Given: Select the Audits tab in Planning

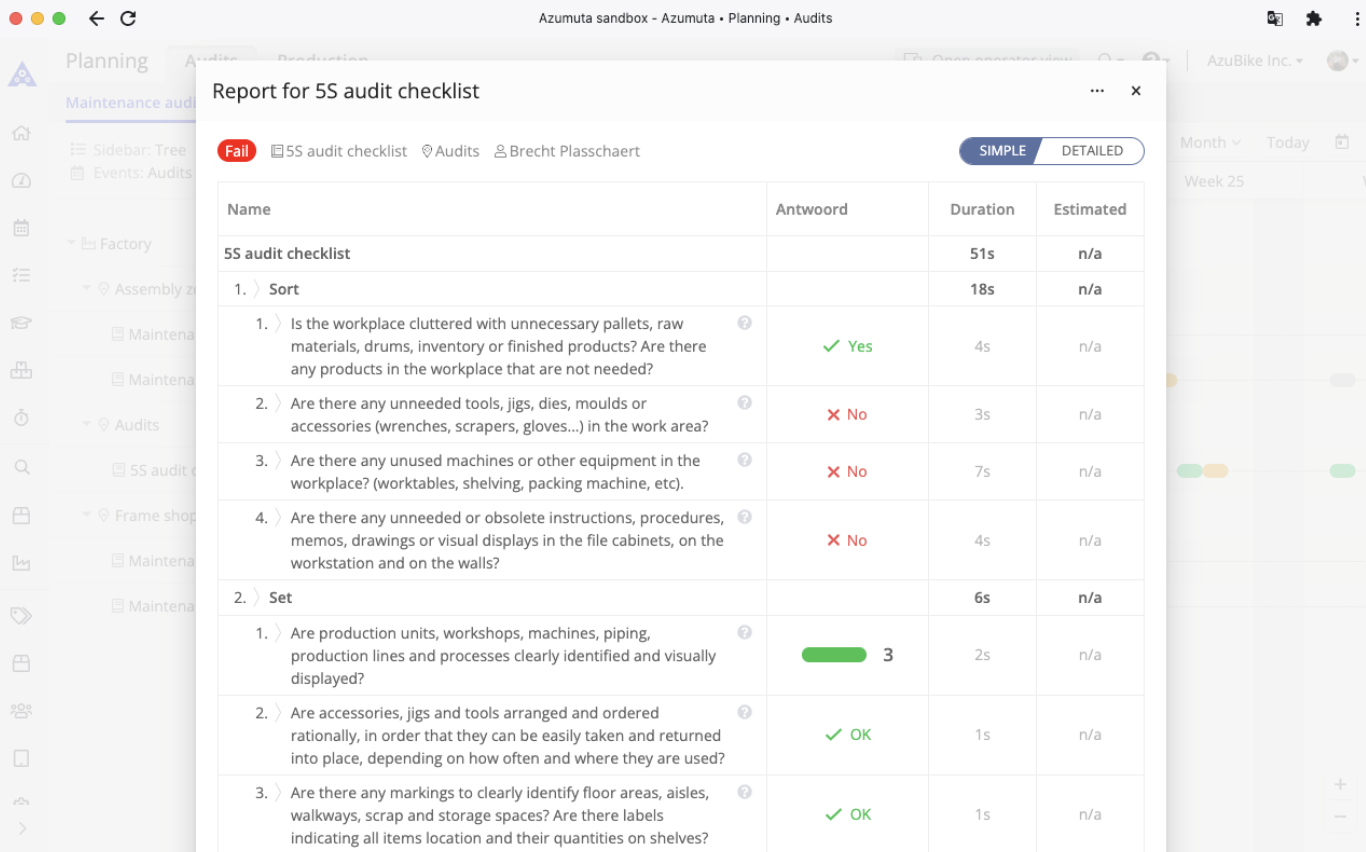Looking at the screenshot, I should (x=211, y=60).
